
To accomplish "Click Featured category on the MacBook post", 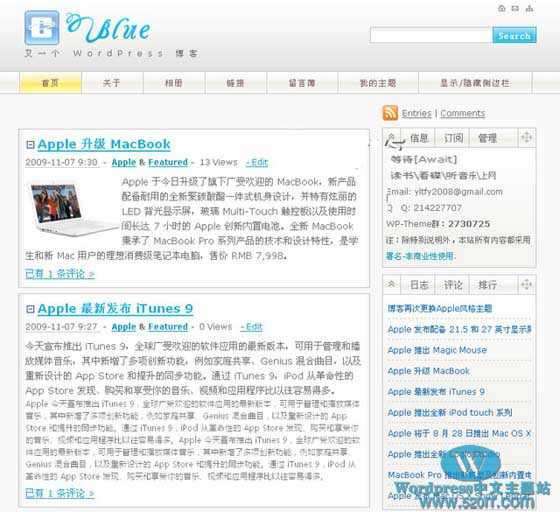I will 168,162.
